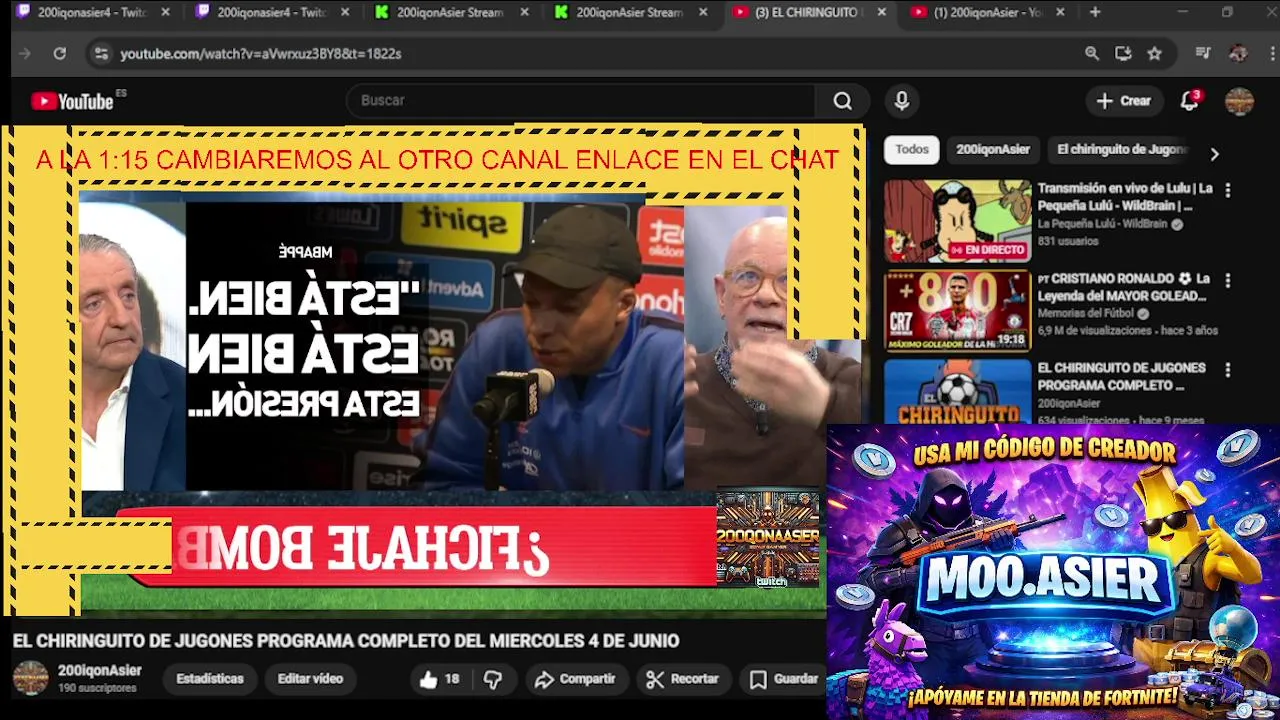The height and width of the screenshot is (720, 1280).
Task: Open the 200iqonAsier channel avatar
Action: pos(30,678)
